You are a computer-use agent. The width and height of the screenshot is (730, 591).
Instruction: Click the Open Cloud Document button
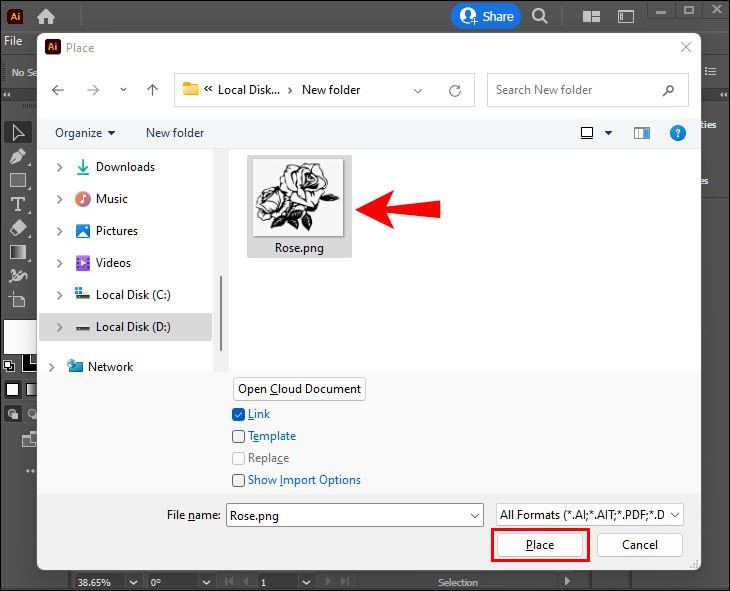click(x=299, y=389)
